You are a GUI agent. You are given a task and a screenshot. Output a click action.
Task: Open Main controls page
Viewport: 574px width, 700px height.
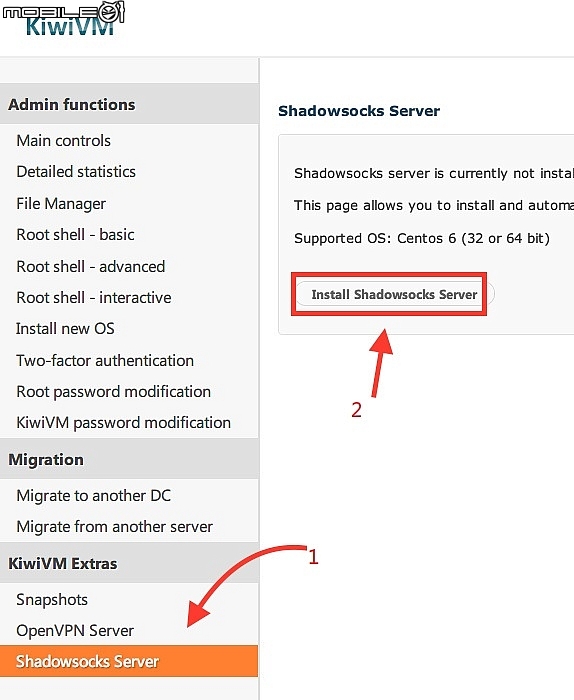tap(63, 141)
